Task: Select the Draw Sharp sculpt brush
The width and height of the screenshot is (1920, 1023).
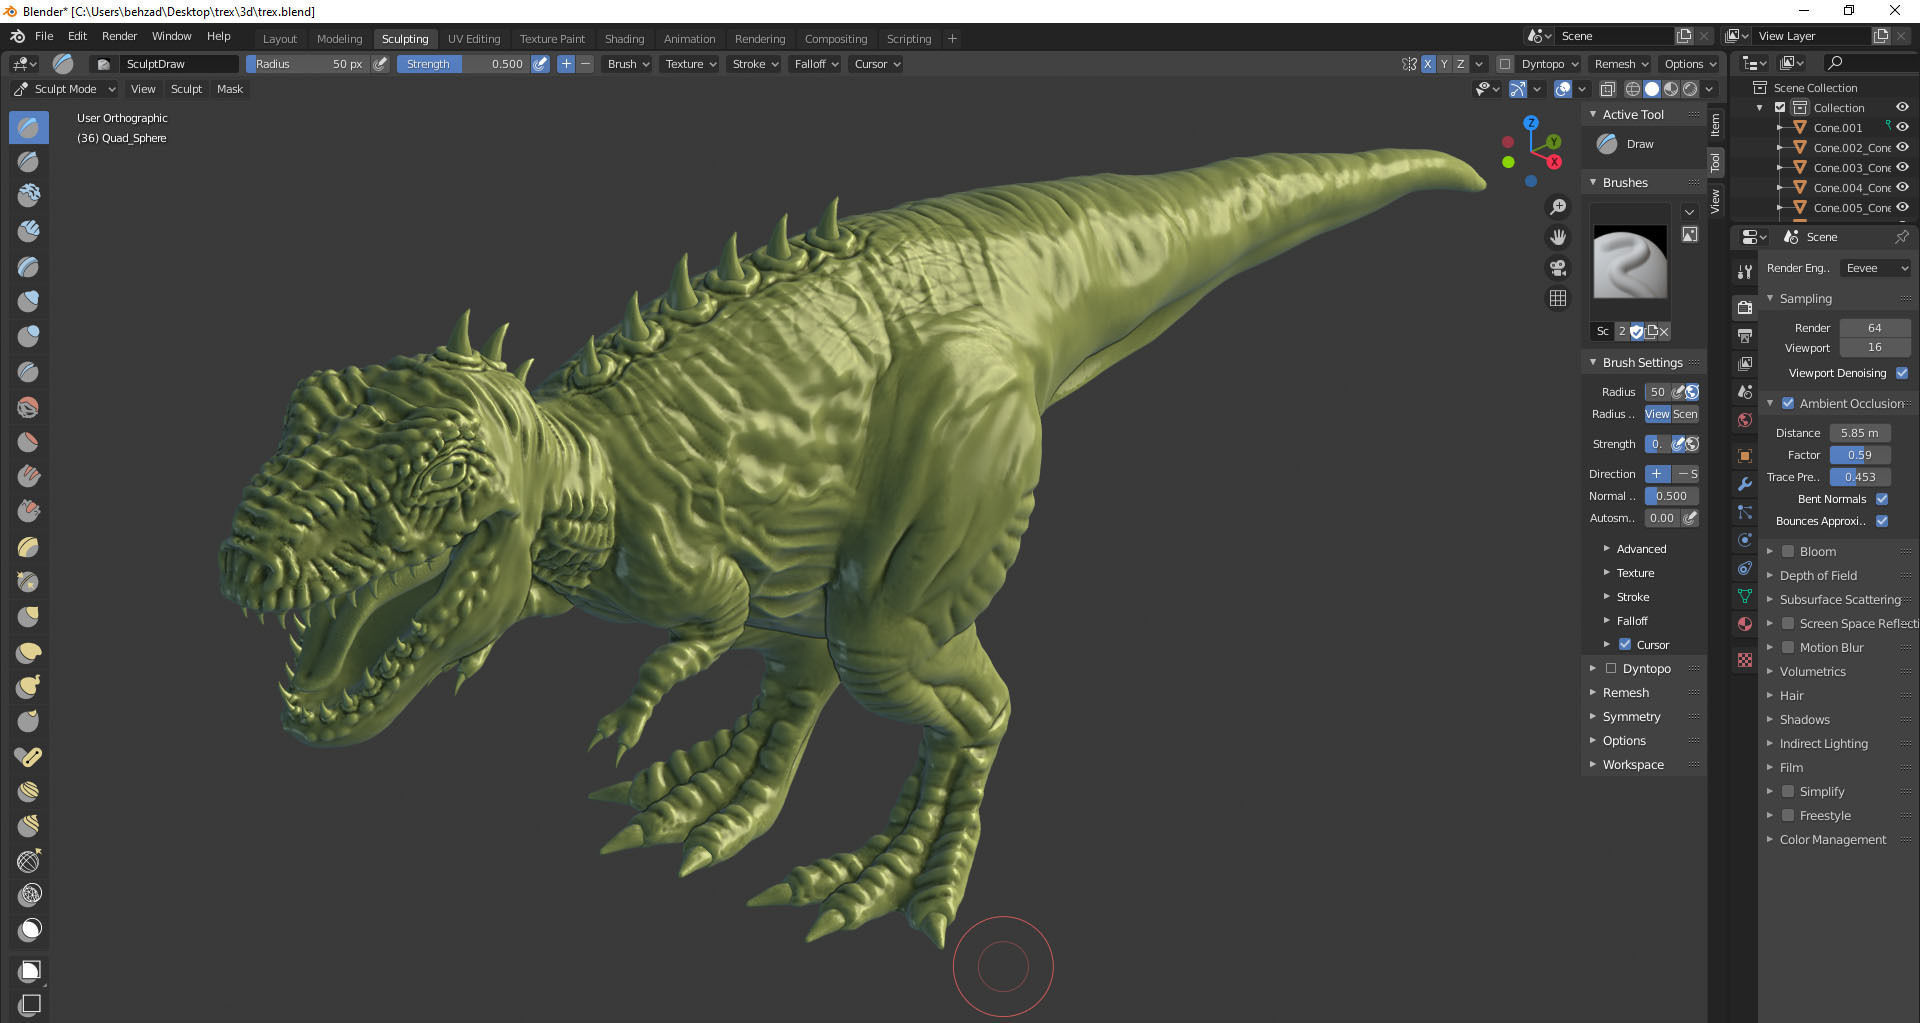Action: coord(29,161)
